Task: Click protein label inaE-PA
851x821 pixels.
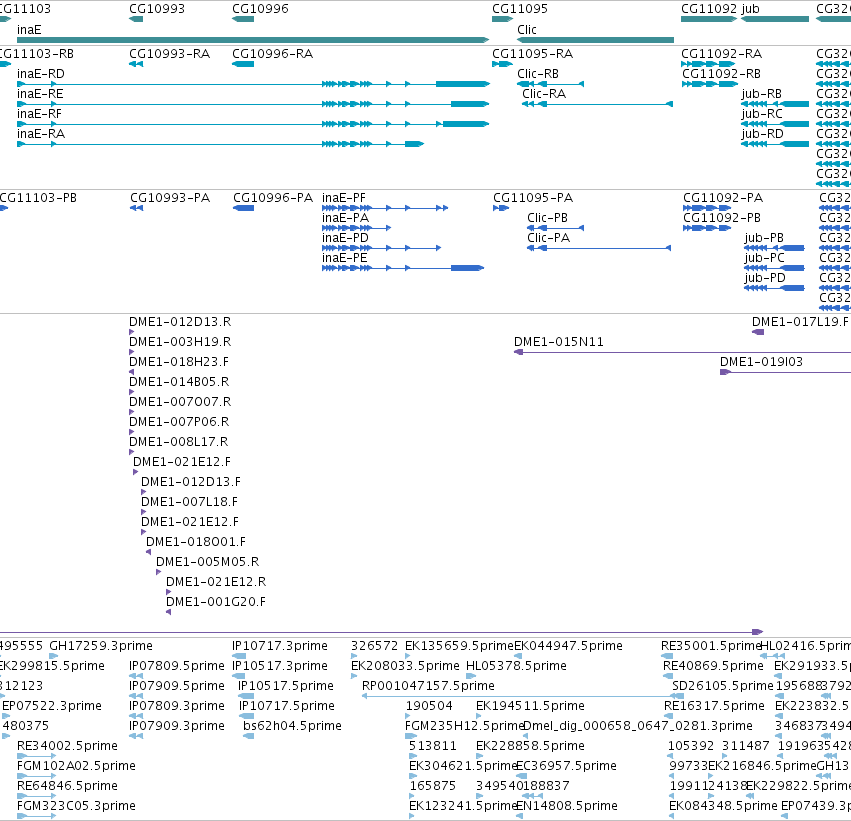Action: click(345, 218)
